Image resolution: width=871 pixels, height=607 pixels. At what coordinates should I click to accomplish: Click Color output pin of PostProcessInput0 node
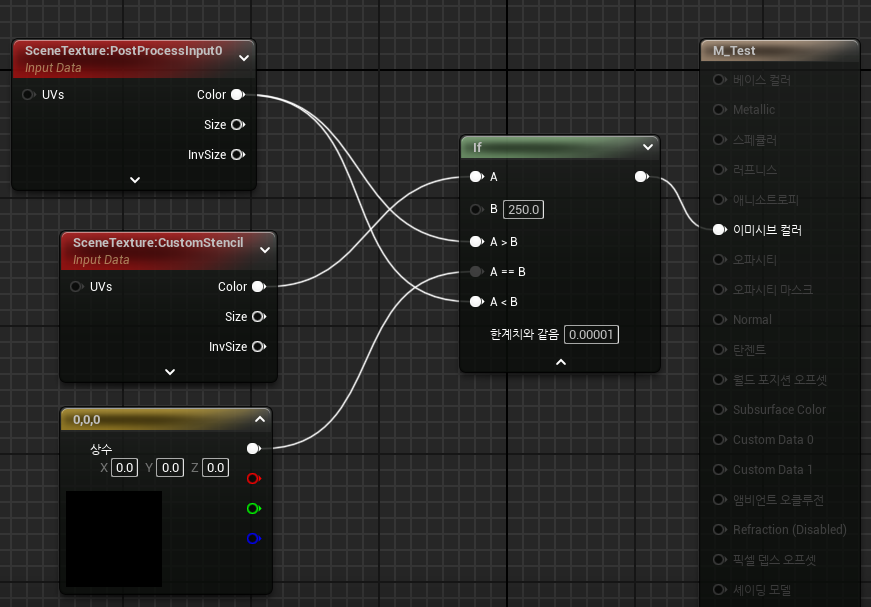(238, 94)
